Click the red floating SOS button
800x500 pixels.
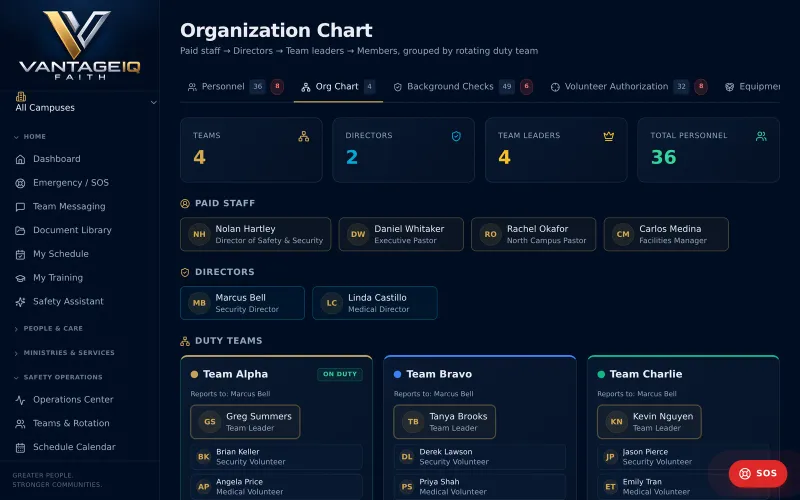coord(758,473)
